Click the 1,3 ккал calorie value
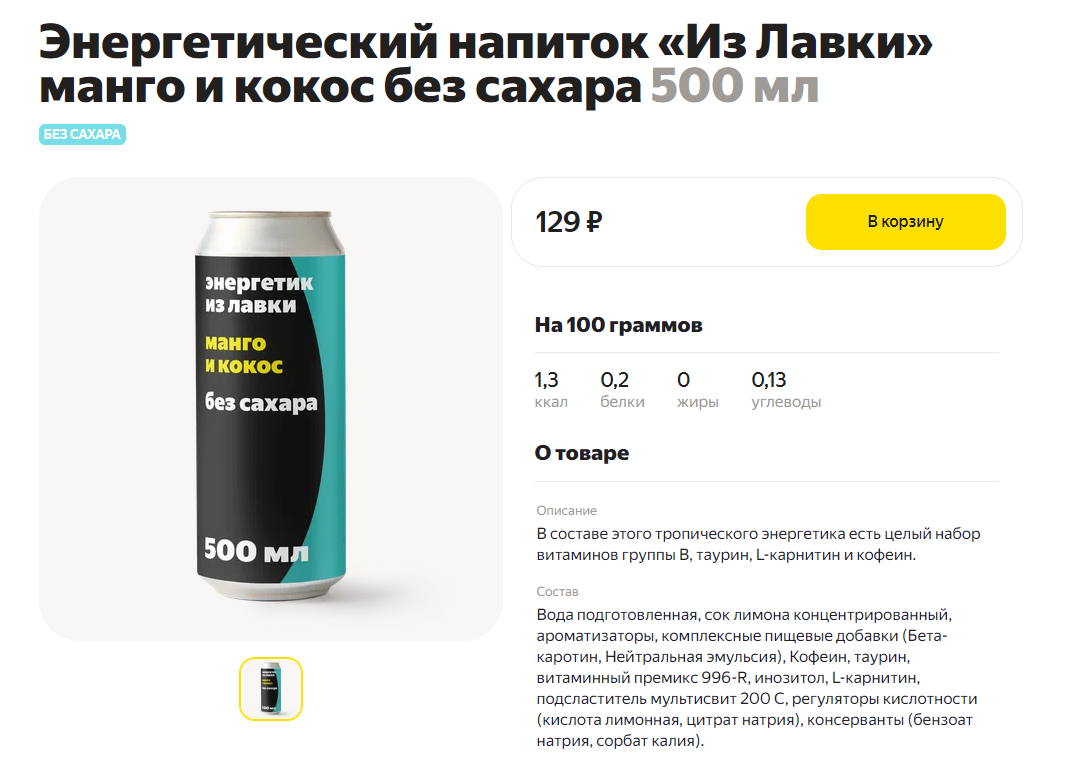 coord(551,389)
